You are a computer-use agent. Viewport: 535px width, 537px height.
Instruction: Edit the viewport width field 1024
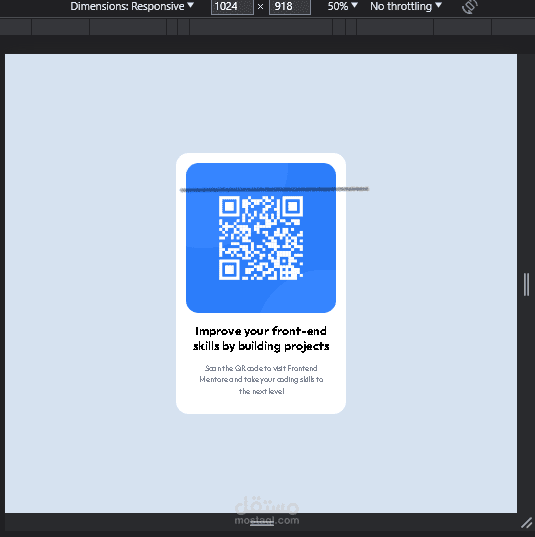[232, 7]
